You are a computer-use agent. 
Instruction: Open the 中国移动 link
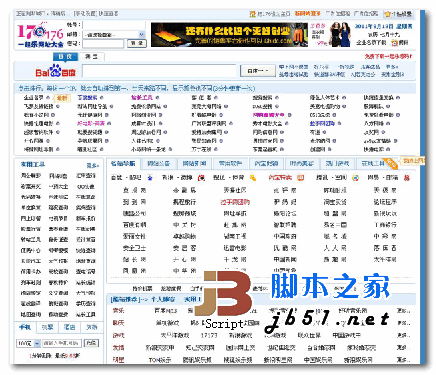point(285,236)
